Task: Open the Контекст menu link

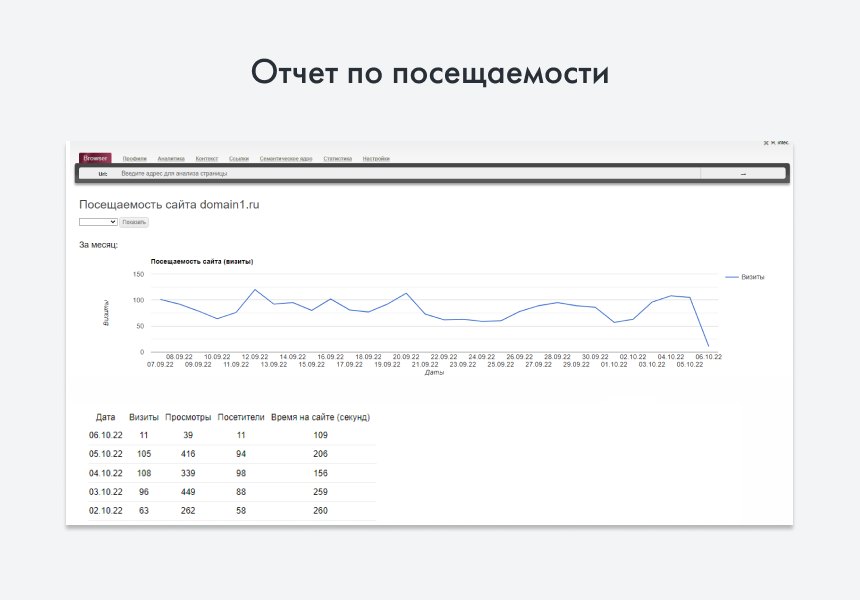Action: [x=207, y=159]
